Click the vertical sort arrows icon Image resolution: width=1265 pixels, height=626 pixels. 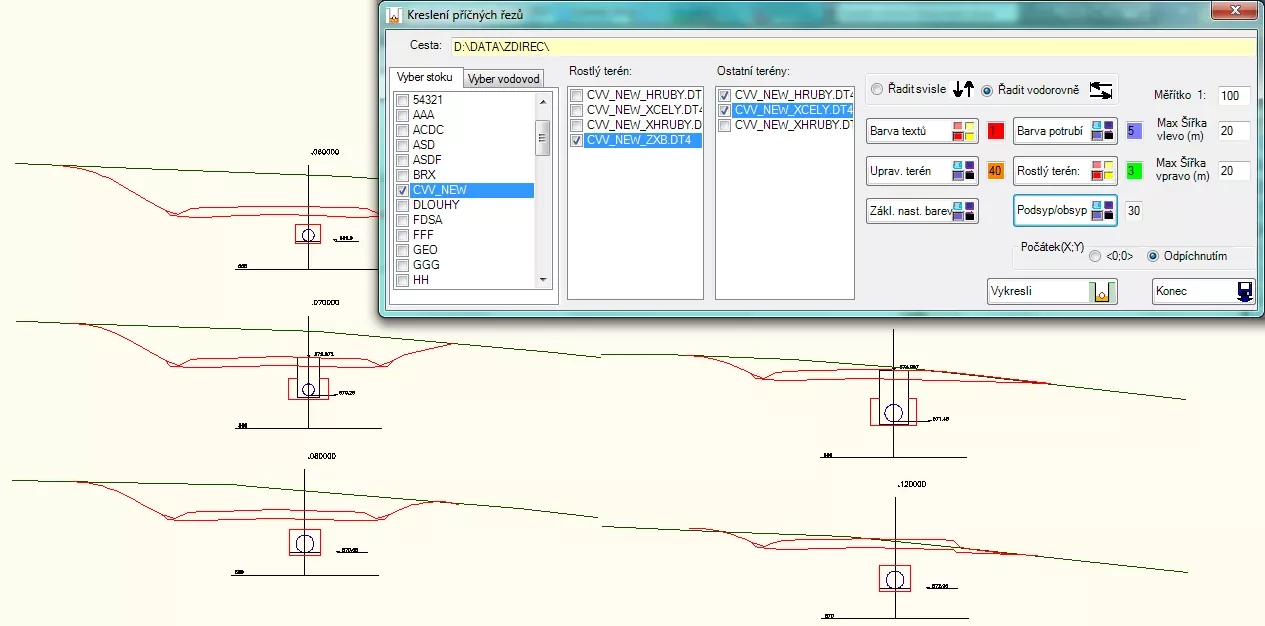tap(963, 90)
